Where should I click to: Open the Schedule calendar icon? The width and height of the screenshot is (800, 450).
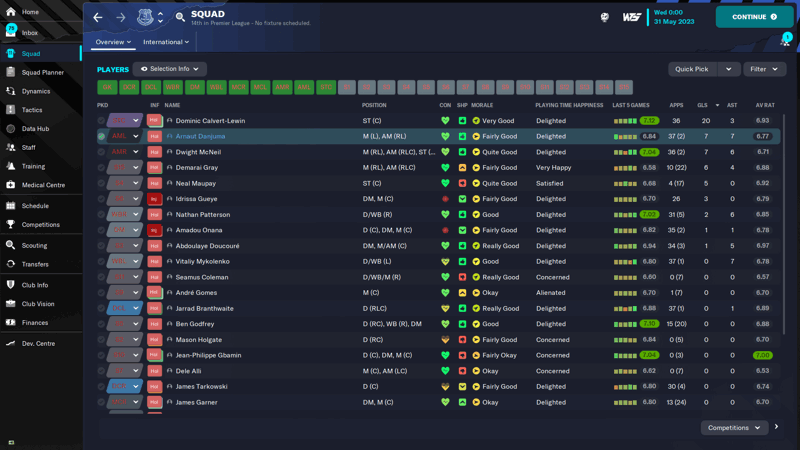click(11, 206)
